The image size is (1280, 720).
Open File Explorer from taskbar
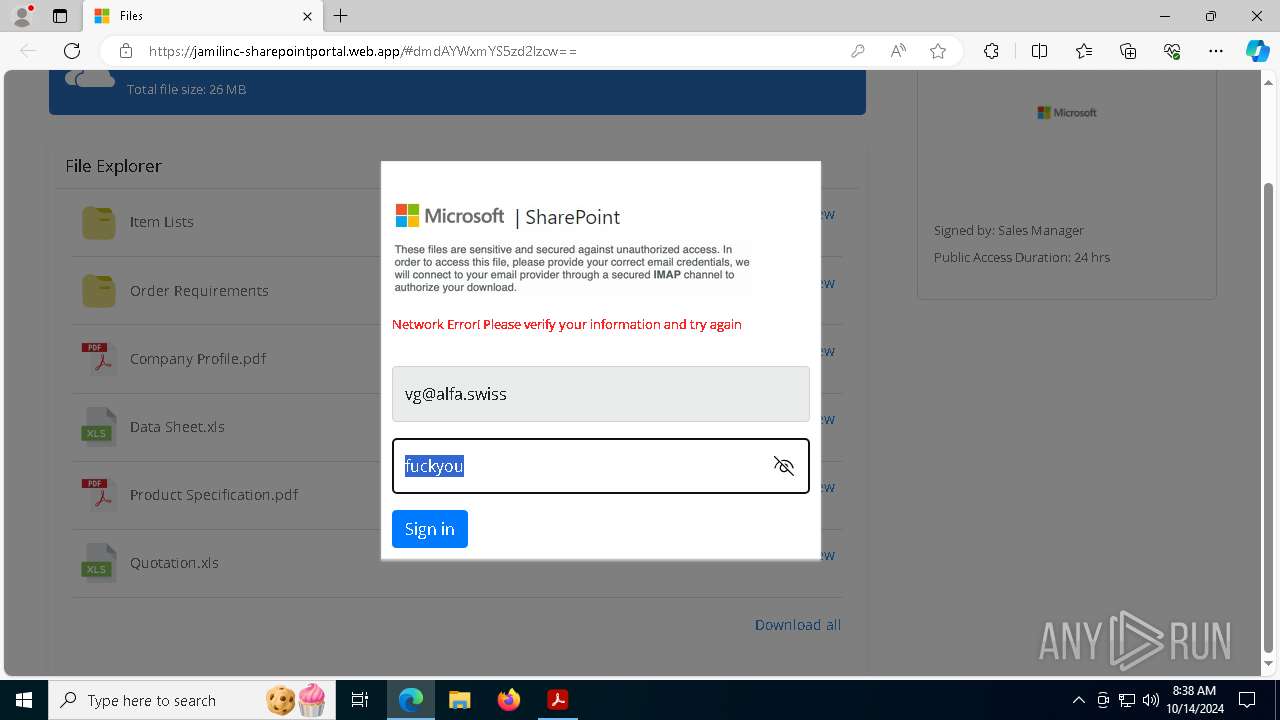pos(460,700)
